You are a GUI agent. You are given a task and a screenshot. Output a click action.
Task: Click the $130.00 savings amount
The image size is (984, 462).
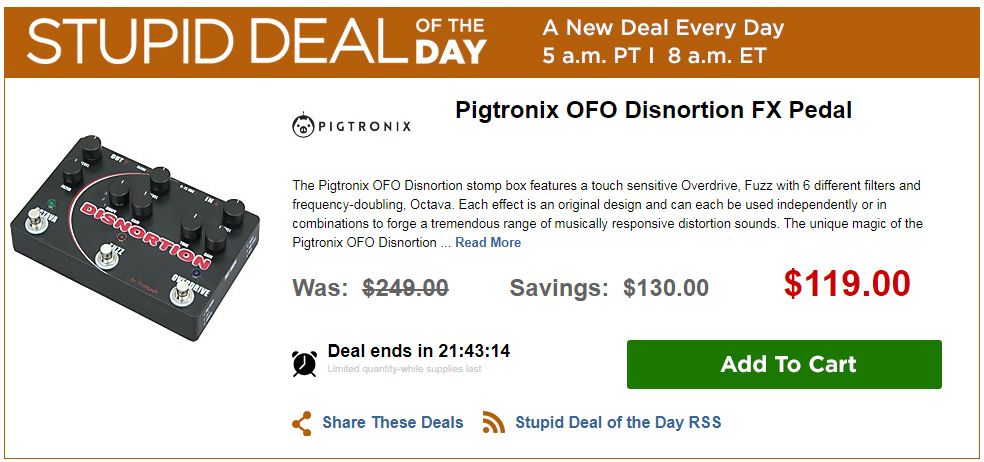pyautogui.click(x=665, y=288)
